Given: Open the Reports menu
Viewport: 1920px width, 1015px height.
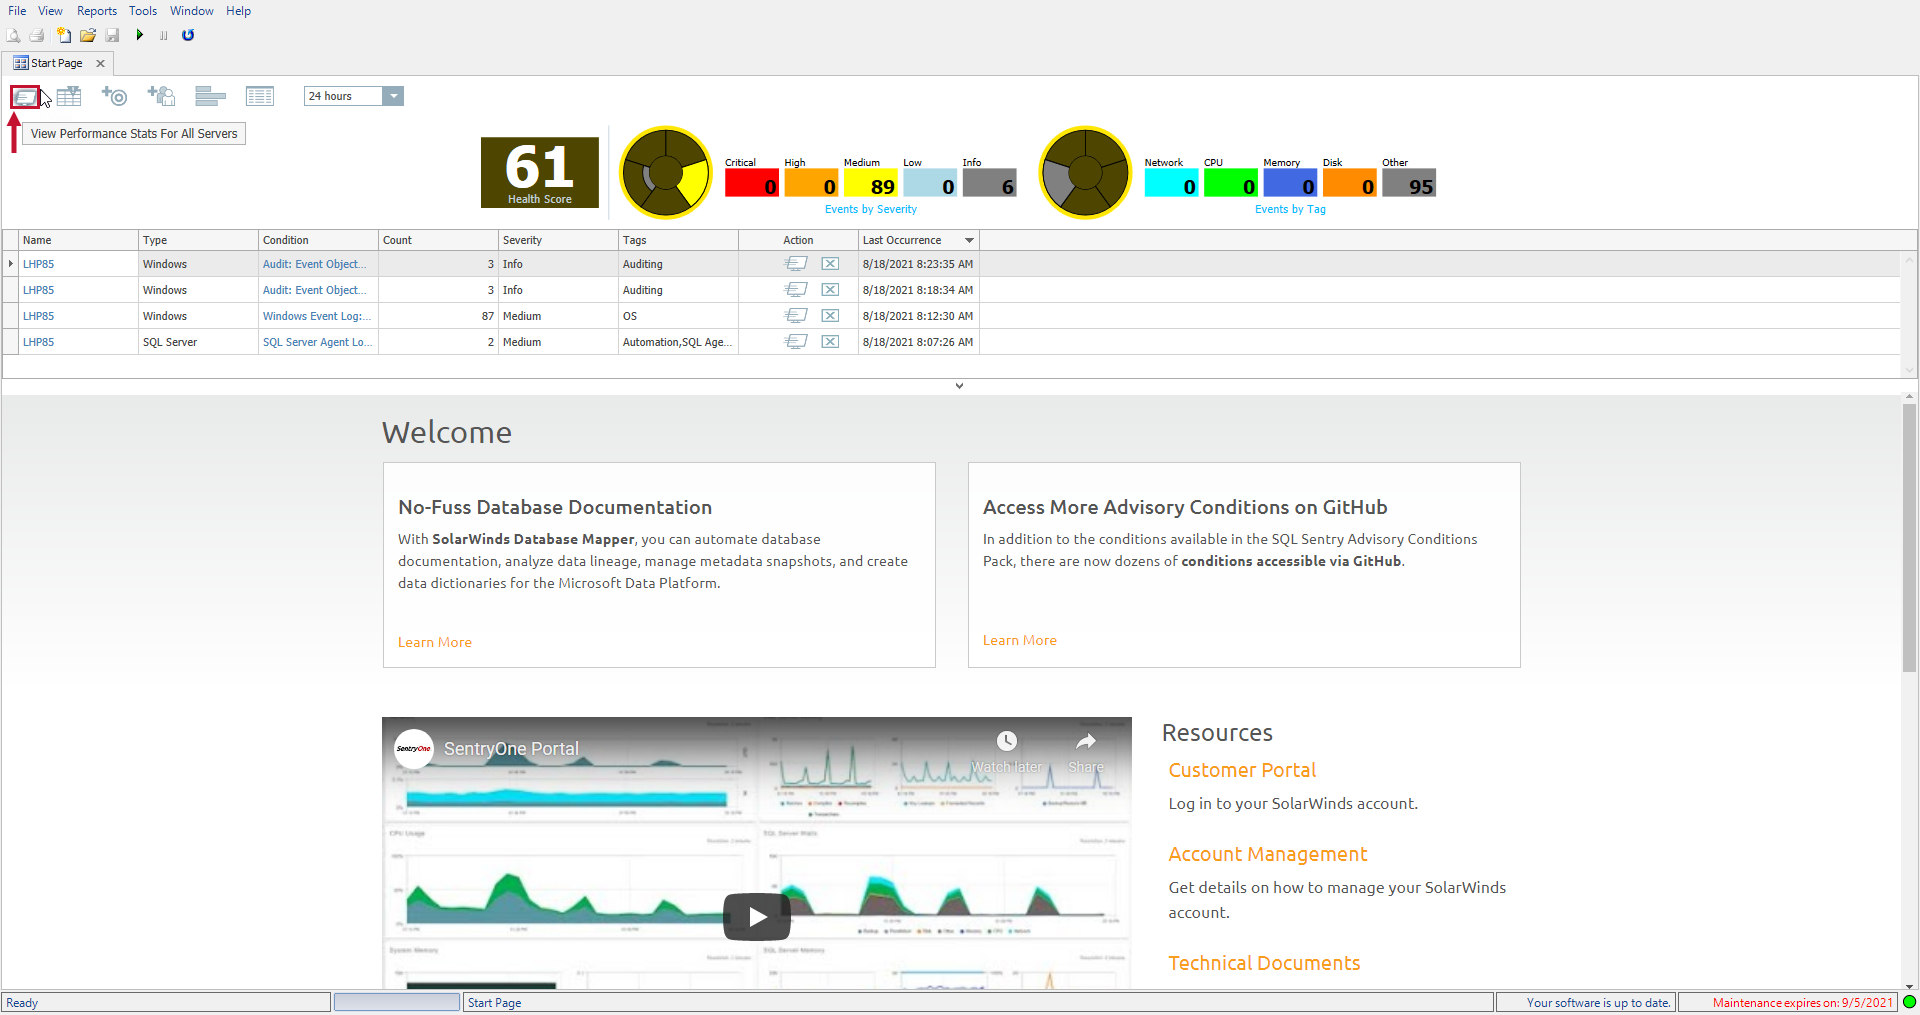Looking at the screenshot, I should pyautogui.click(x=96, y=11).
